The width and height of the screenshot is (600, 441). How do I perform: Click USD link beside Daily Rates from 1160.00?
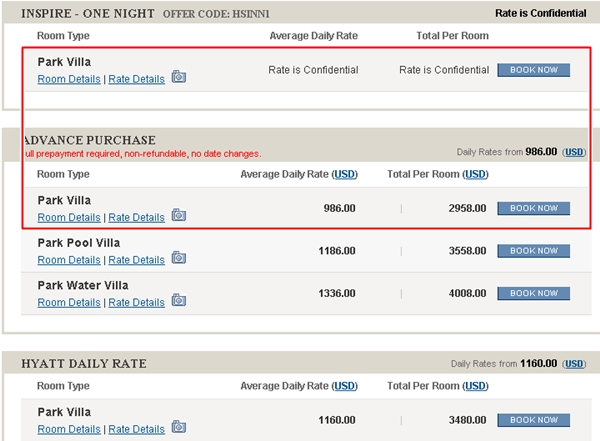pos(574,364)
